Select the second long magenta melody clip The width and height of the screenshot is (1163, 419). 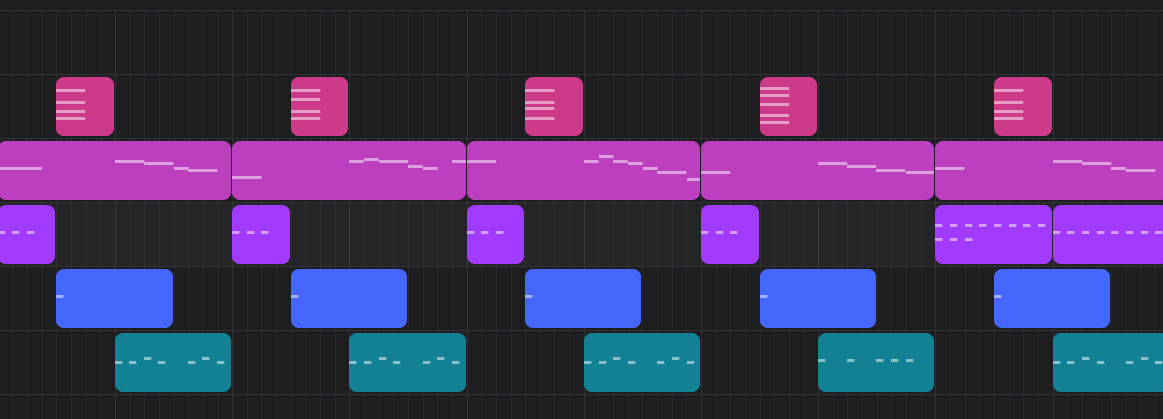pos(349,171)
